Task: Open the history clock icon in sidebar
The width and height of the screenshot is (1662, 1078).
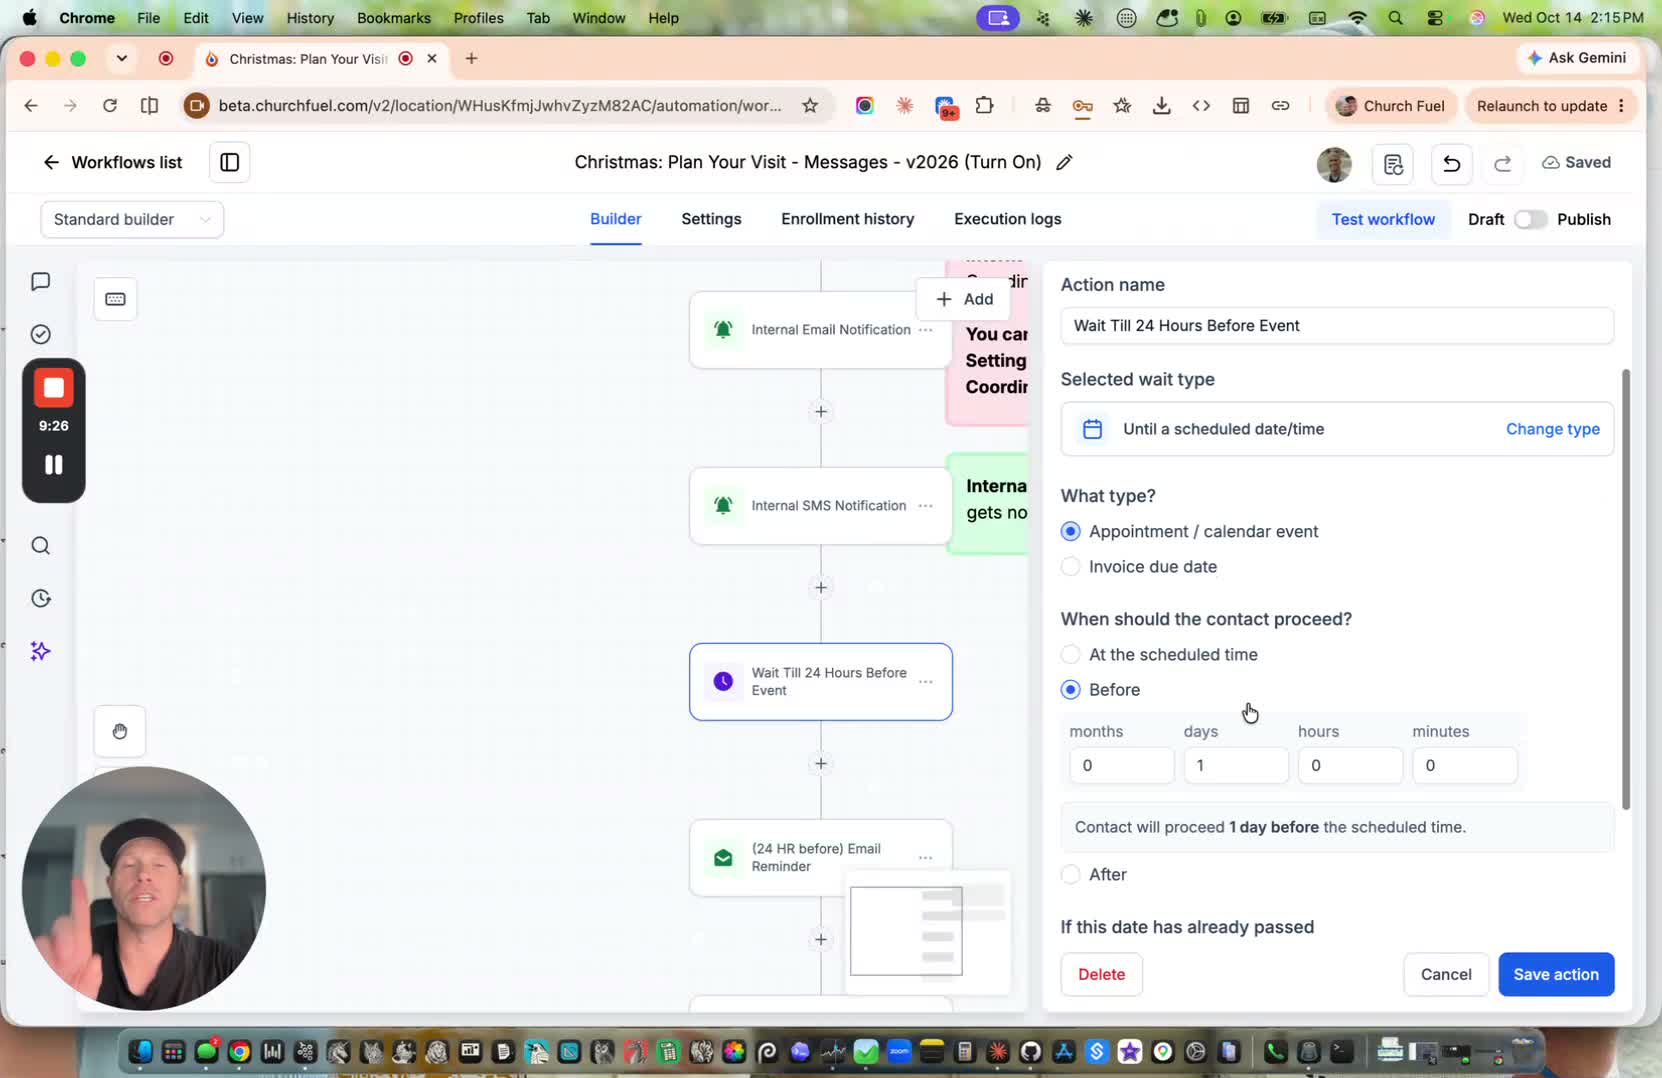Action: click(x=40, y=598)
